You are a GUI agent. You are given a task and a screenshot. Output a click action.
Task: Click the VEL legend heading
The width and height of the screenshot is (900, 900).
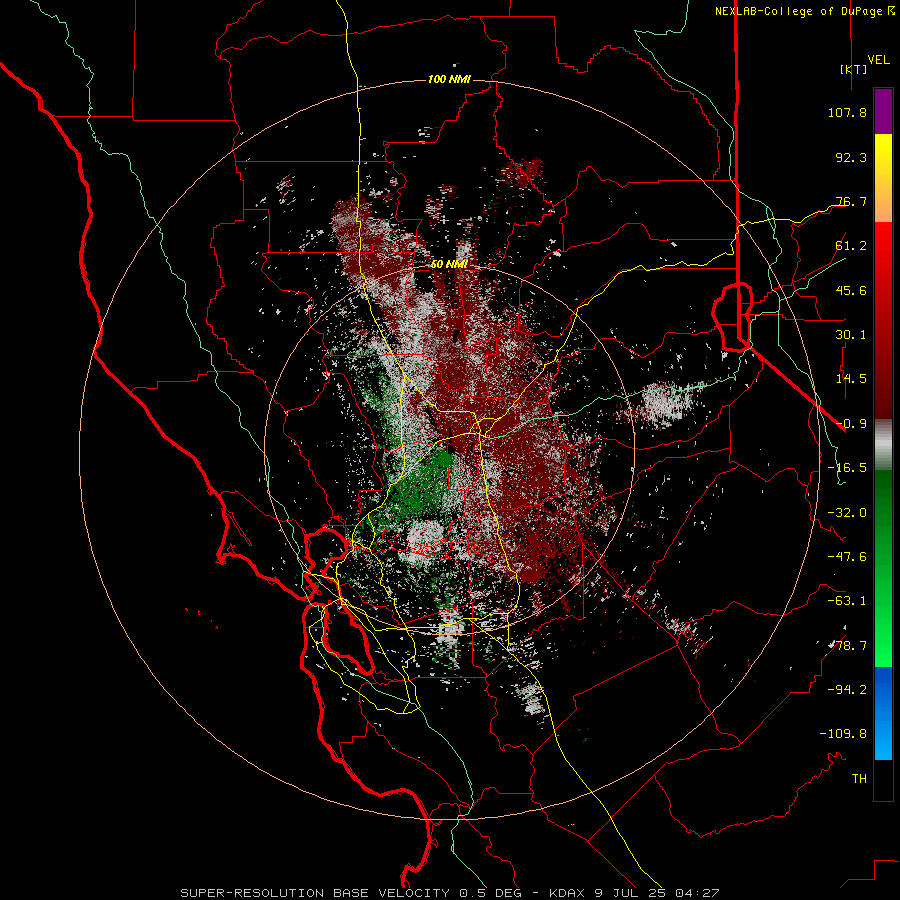click(x=878, y=60)
